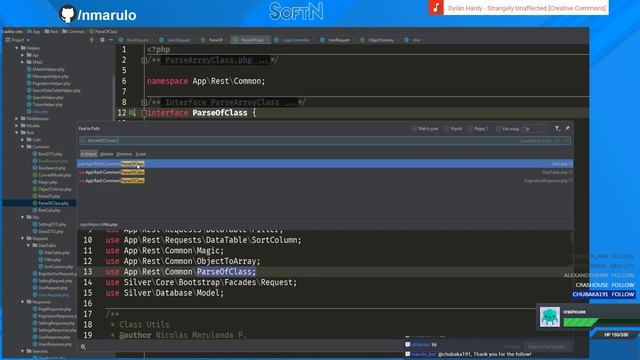The width and height of the screenshot is (640, 360).
Task: Select the search result from DataTable.php
Action: (325, 172)
